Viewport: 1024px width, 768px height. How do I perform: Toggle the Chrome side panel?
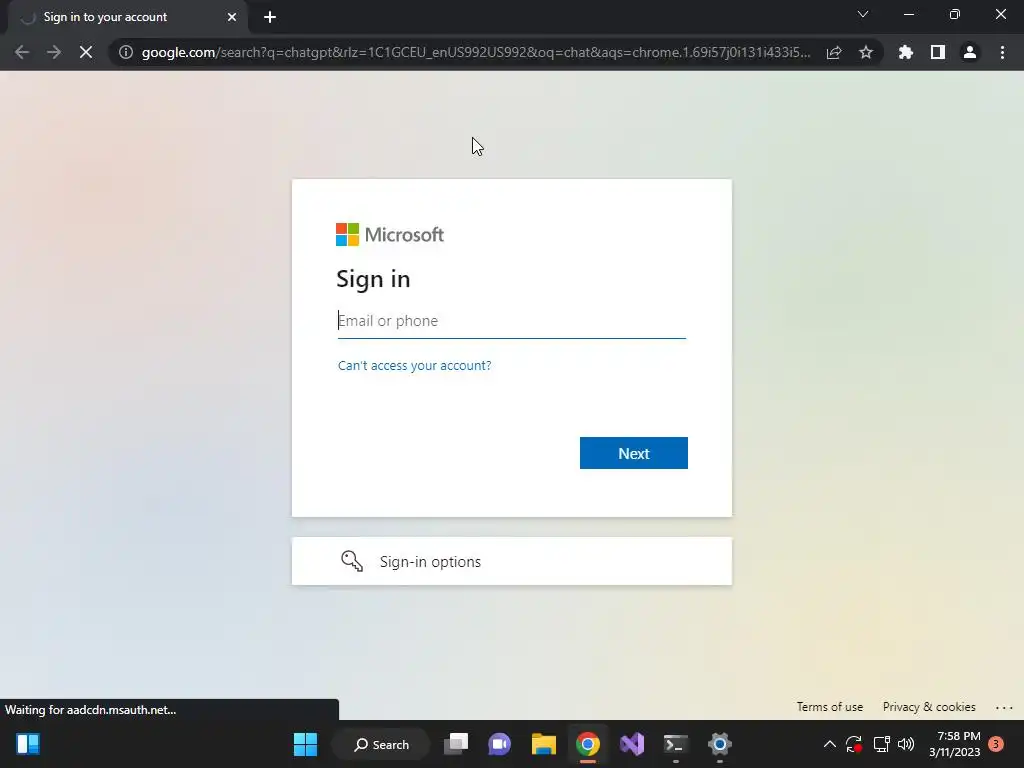[938, 52]
